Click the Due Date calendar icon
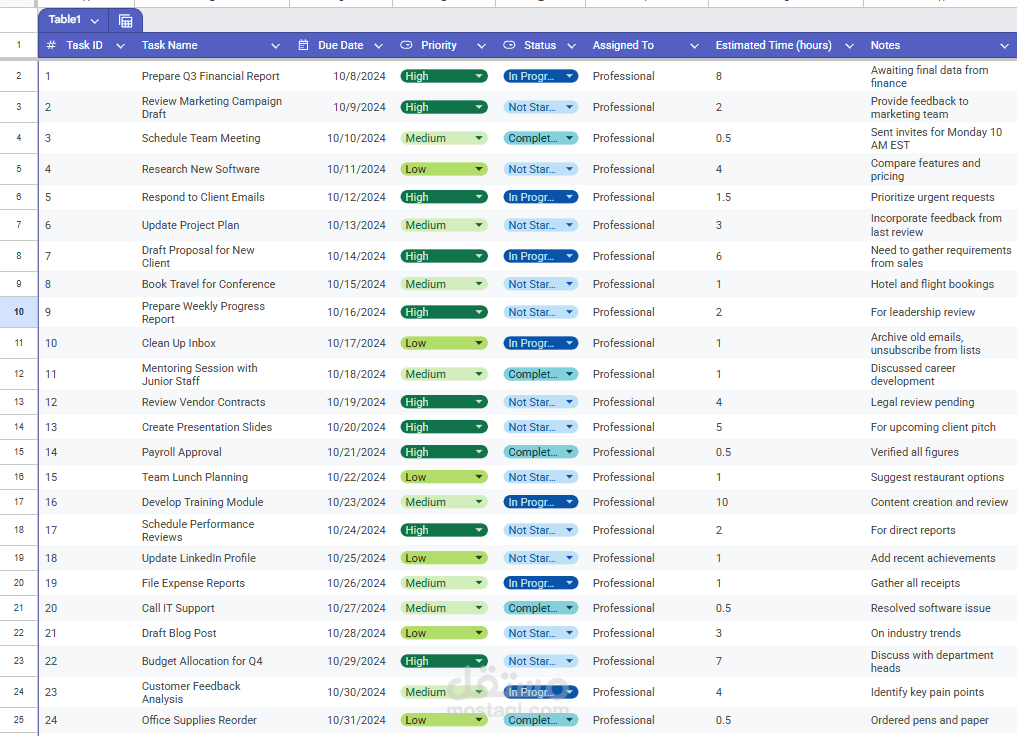 (303, 45)
